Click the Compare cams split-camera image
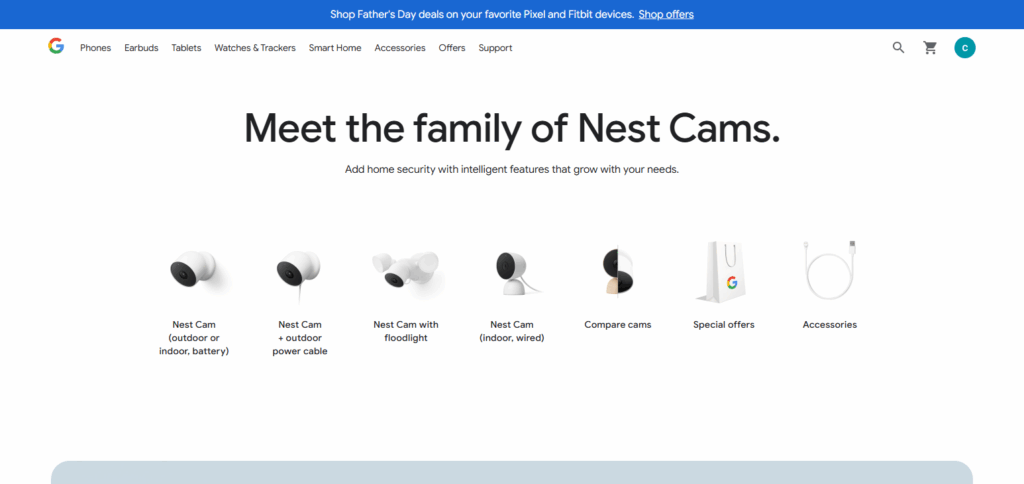This screenshot has height=484, width=1024. click(x=618, y=272)
